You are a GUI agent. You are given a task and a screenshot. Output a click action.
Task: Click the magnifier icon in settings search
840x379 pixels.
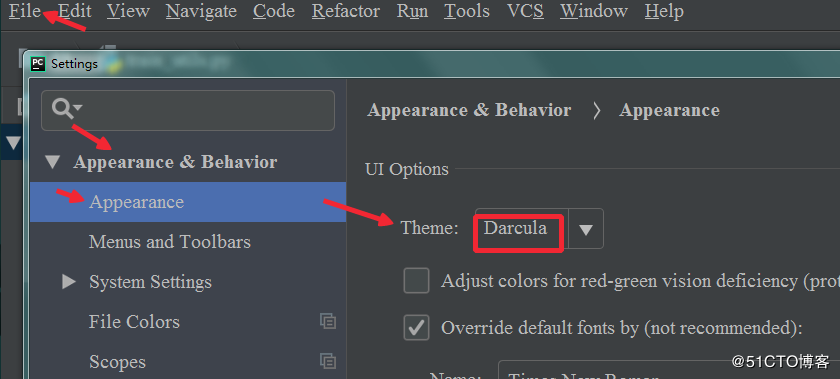point(63,109)
